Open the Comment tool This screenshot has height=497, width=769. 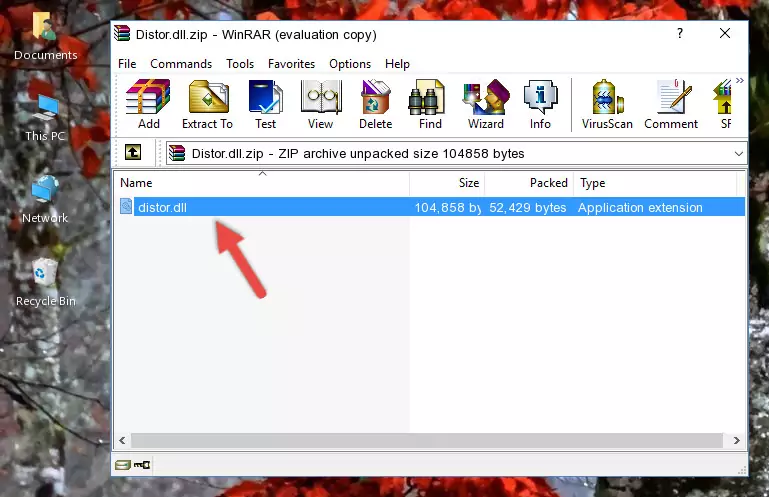click(x=671, y=105)
